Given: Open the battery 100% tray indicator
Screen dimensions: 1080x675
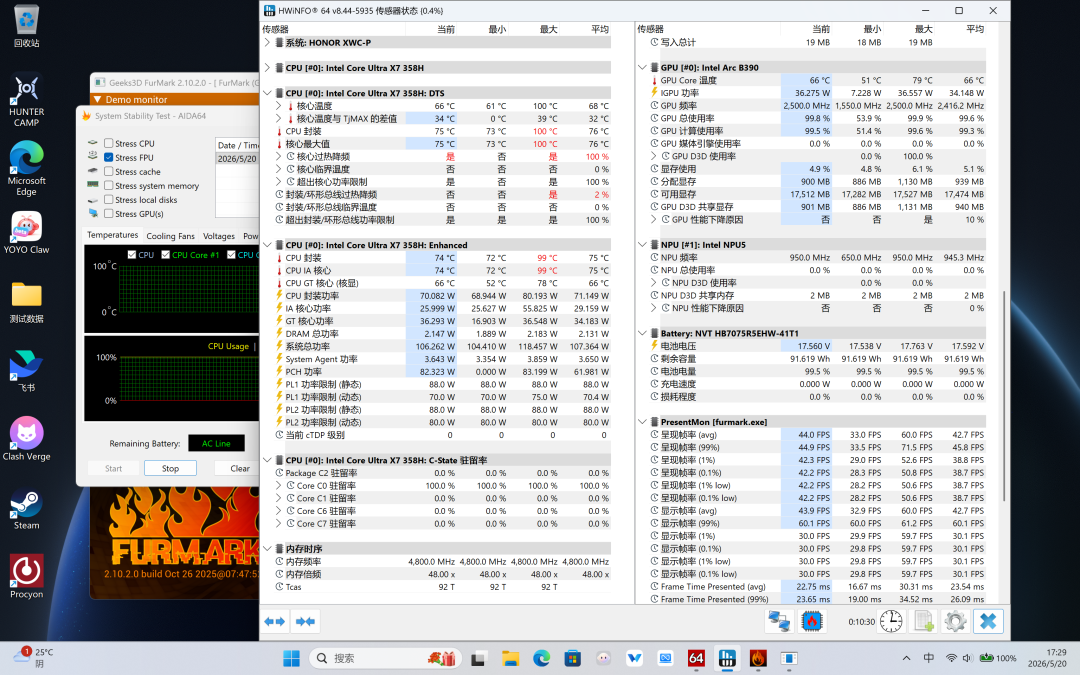Looking at the screenshot, I should click(998, 658).
